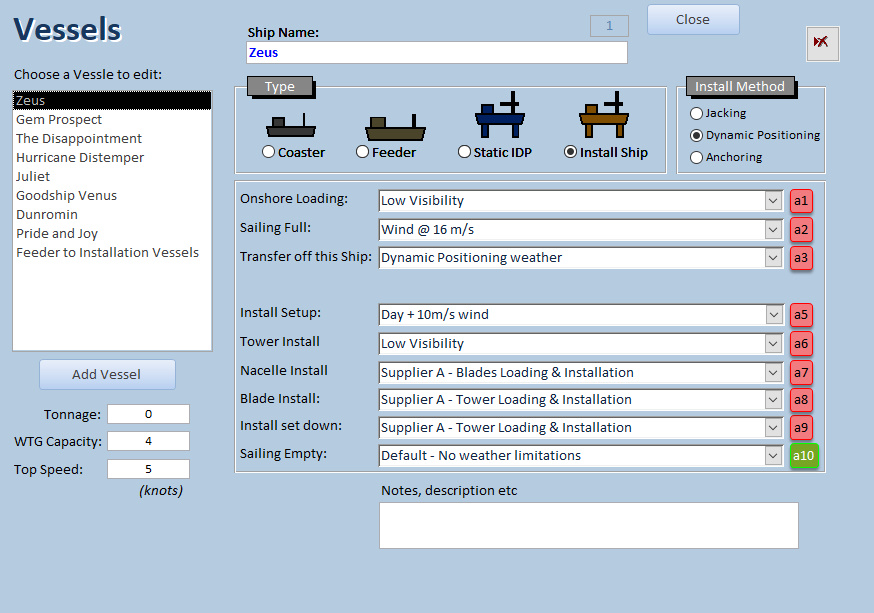Click the Notes description text box

[x=589, y=526]
